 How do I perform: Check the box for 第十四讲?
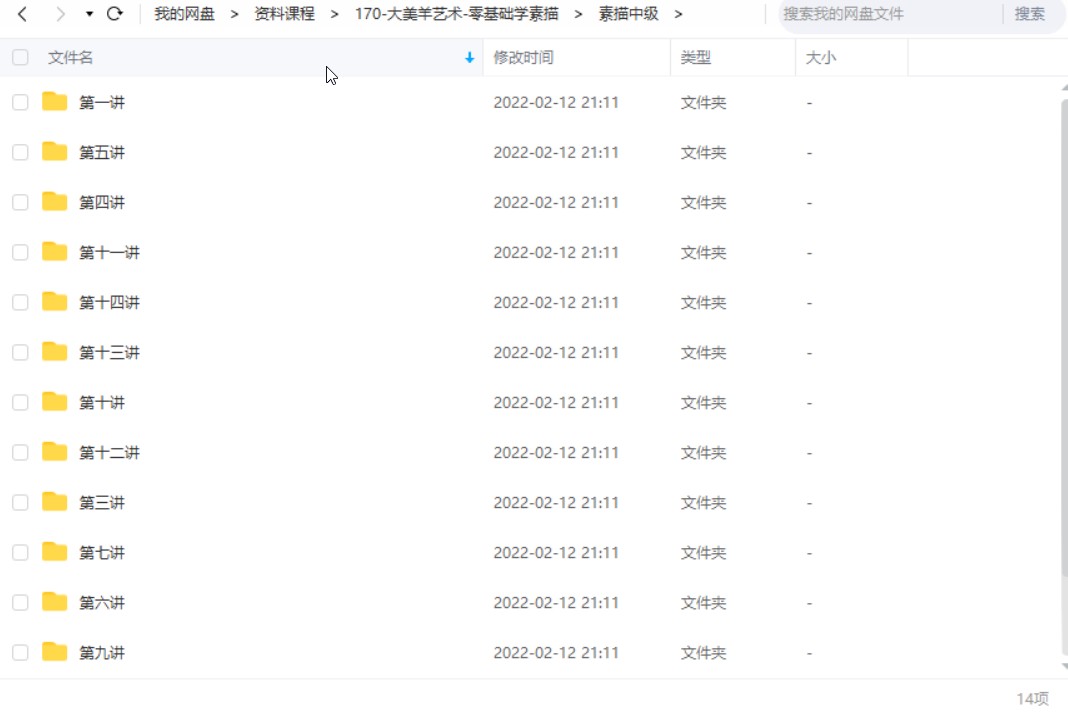[20, 302]
